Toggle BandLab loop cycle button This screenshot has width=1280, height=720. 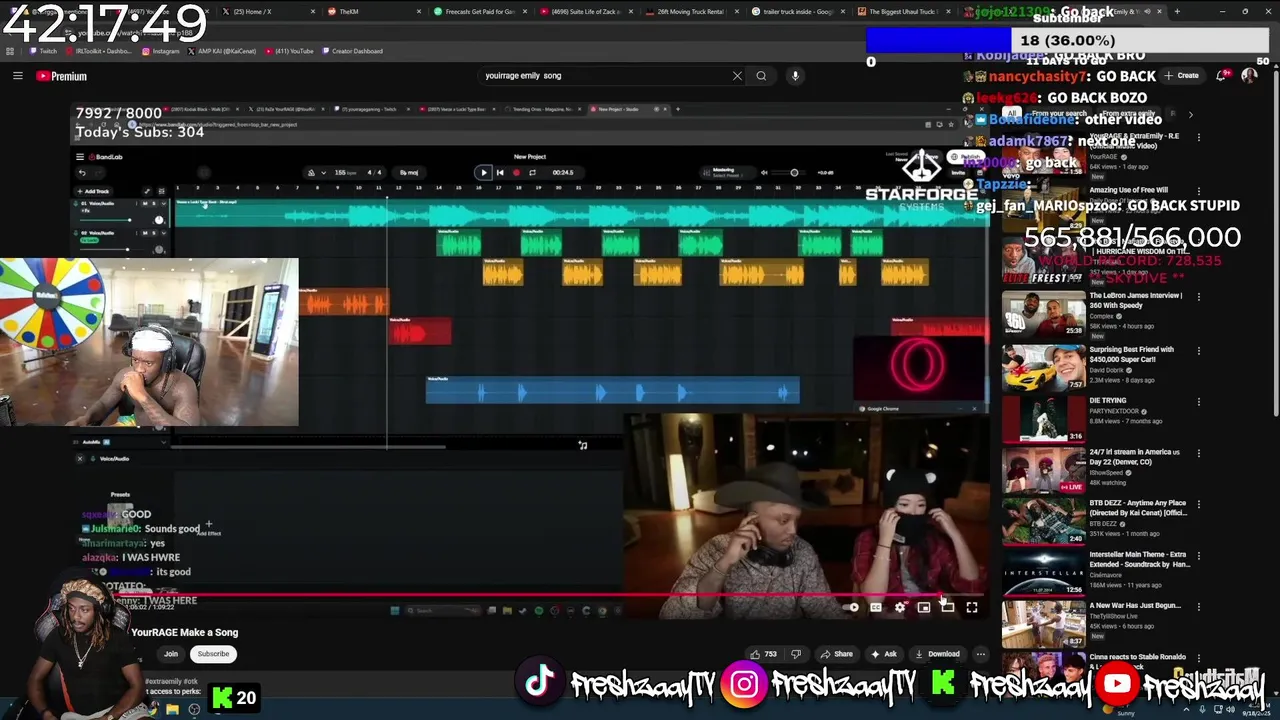532,172
